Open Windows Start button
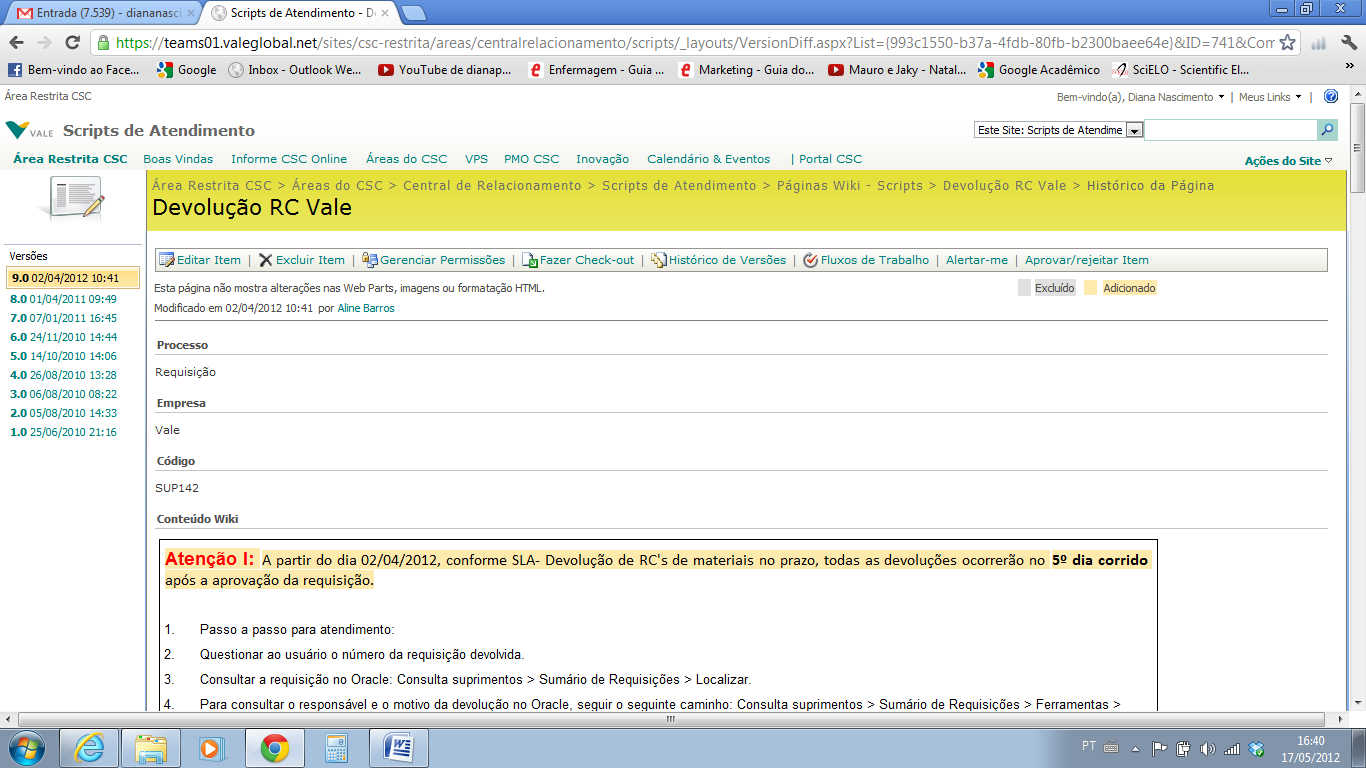 point(26,747)
